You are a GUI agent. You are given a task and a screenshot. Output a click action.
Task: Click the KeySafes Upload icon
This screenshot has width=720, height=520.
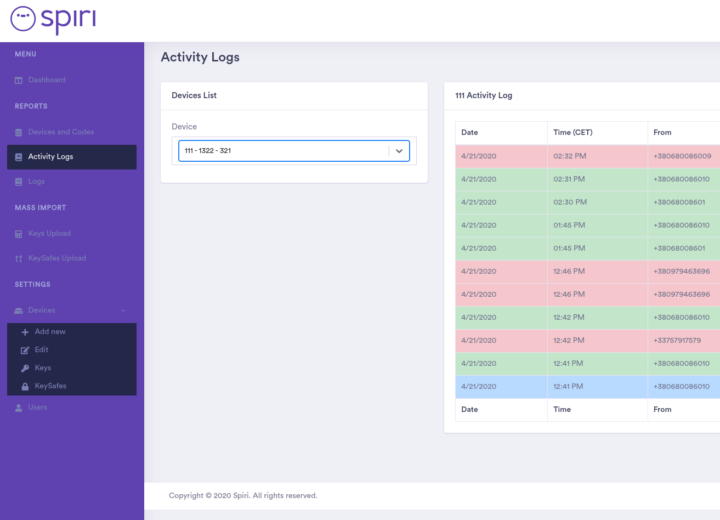click(19, 258)
